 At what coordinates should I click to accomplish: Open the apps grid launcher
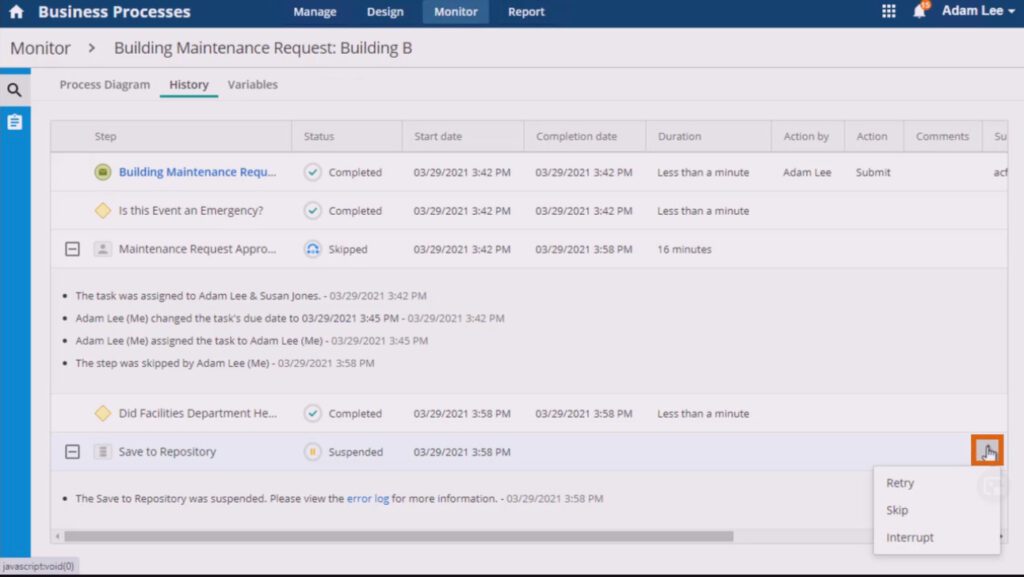coord(889,11)
